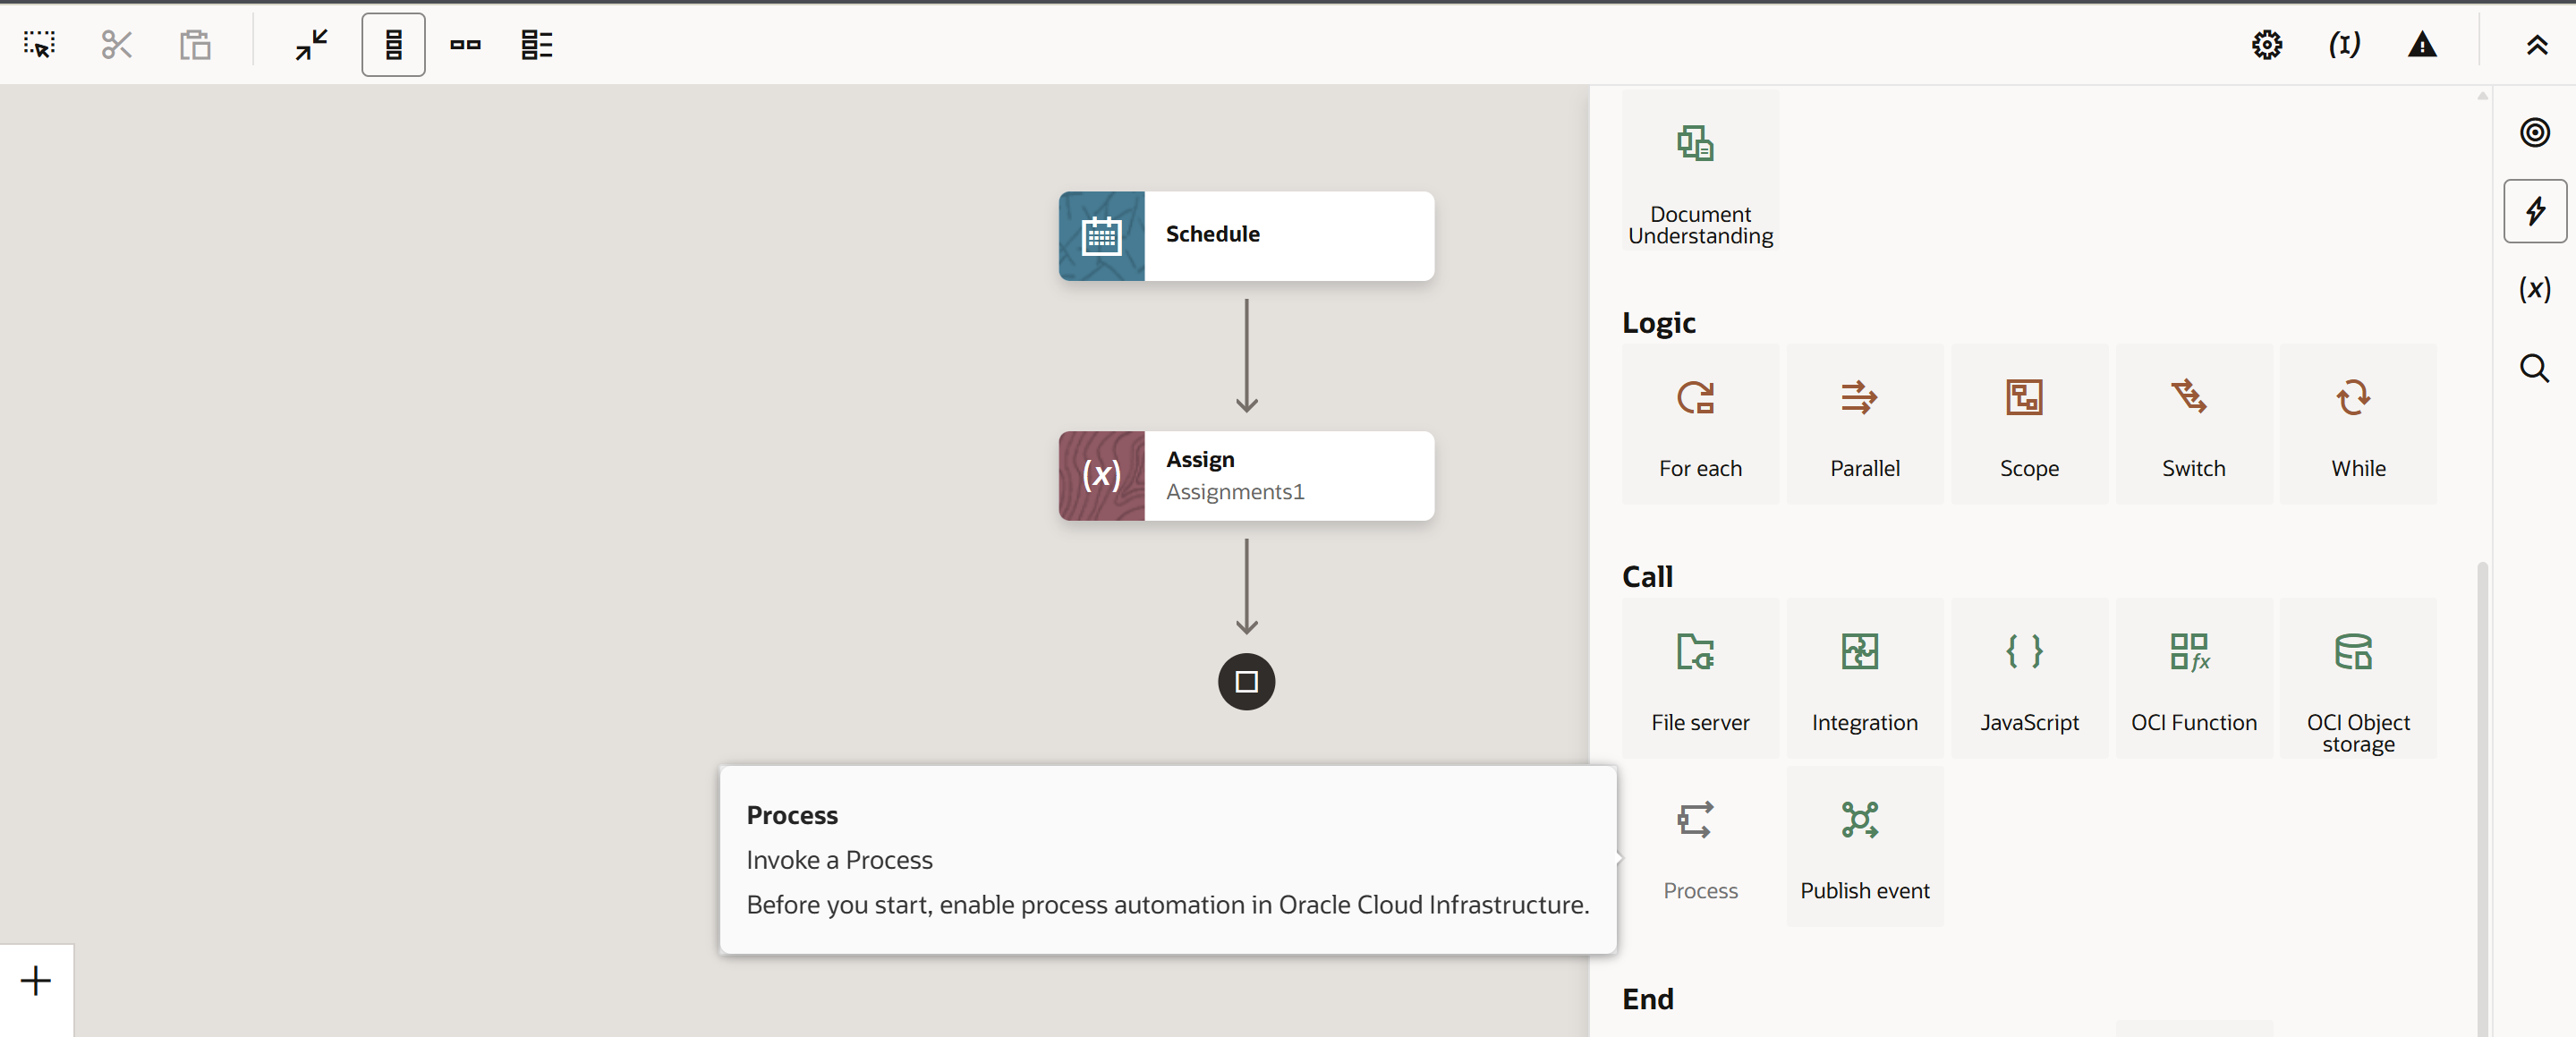The image size is (2576, 1037).
Task: View integration warnings
Action: 2423,44
